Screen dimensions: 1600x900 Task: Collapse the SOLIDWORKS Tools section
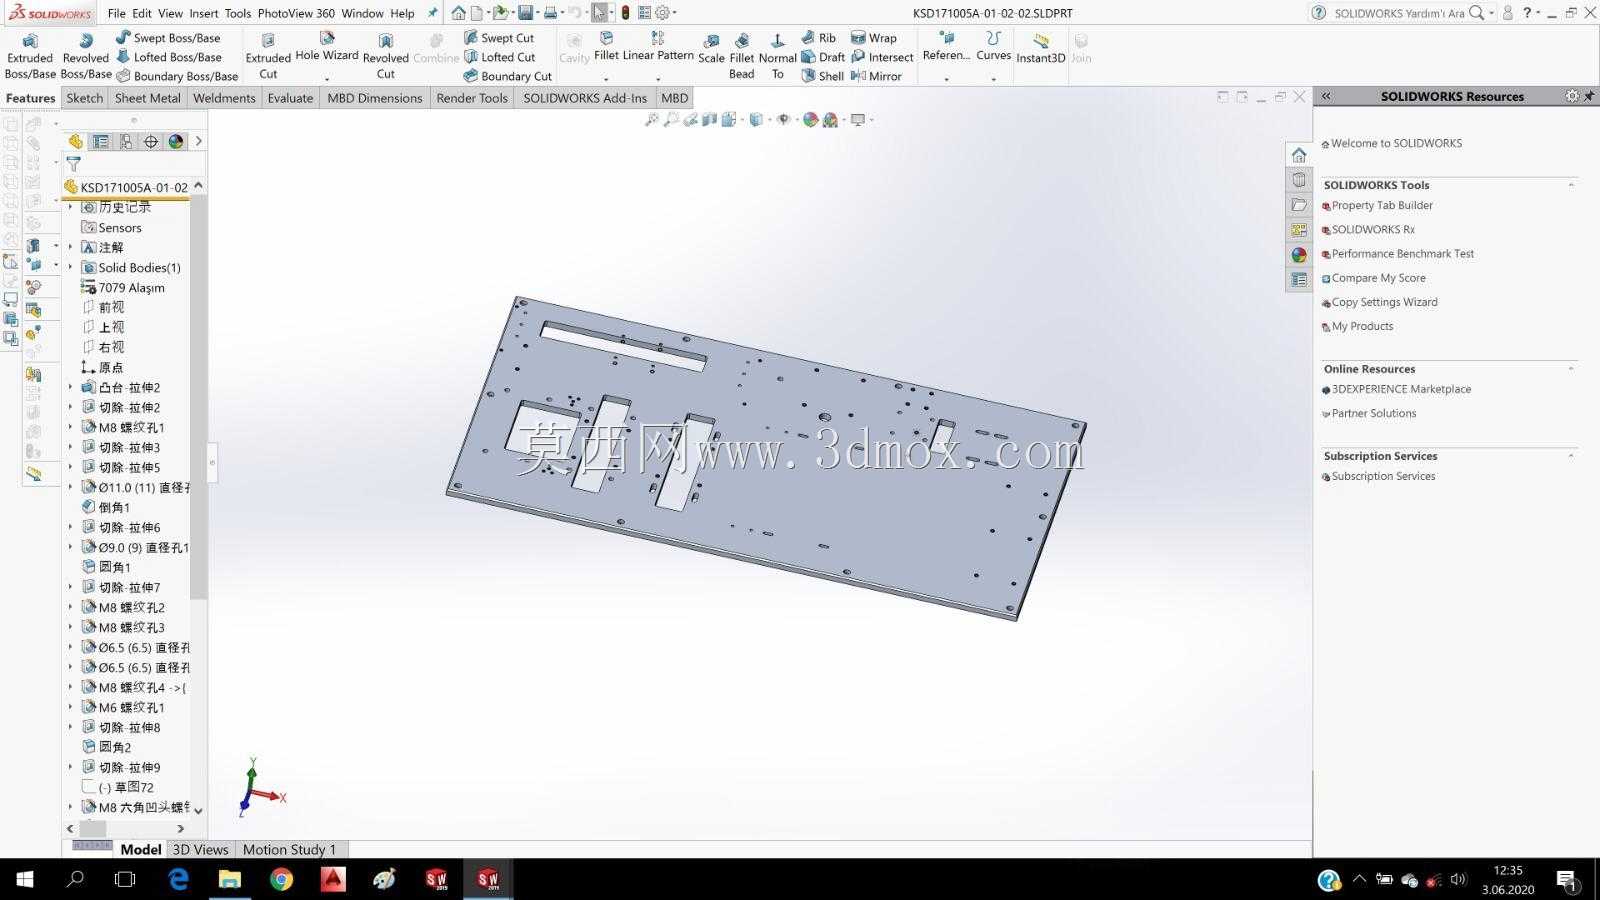pos(1571,185)
